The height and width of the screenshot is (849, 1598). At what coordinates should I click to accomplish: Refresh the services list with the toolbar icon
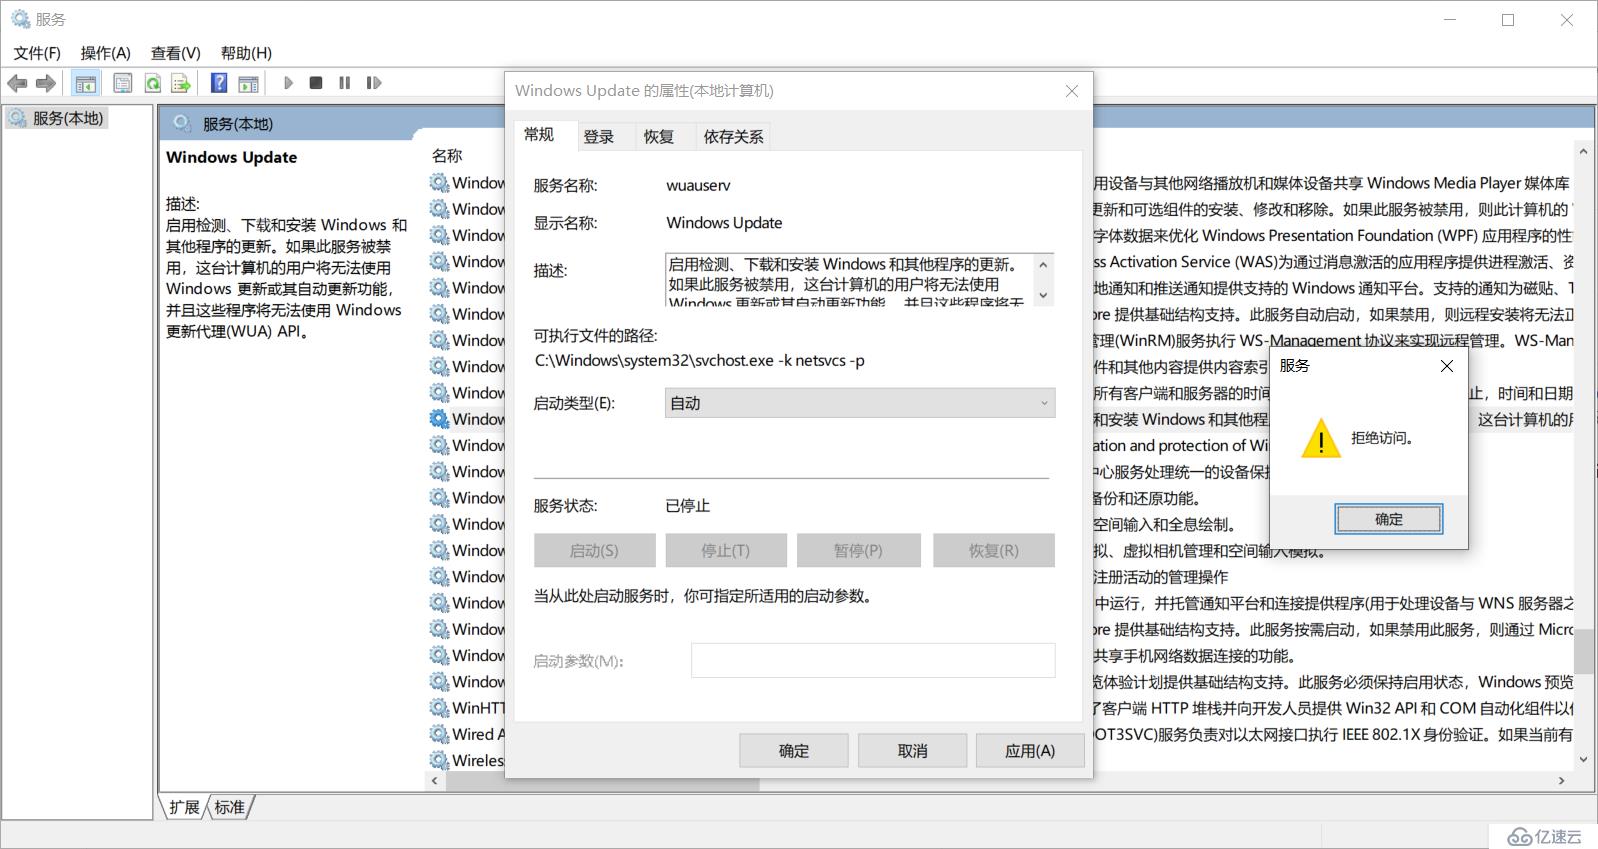(153, 83)
